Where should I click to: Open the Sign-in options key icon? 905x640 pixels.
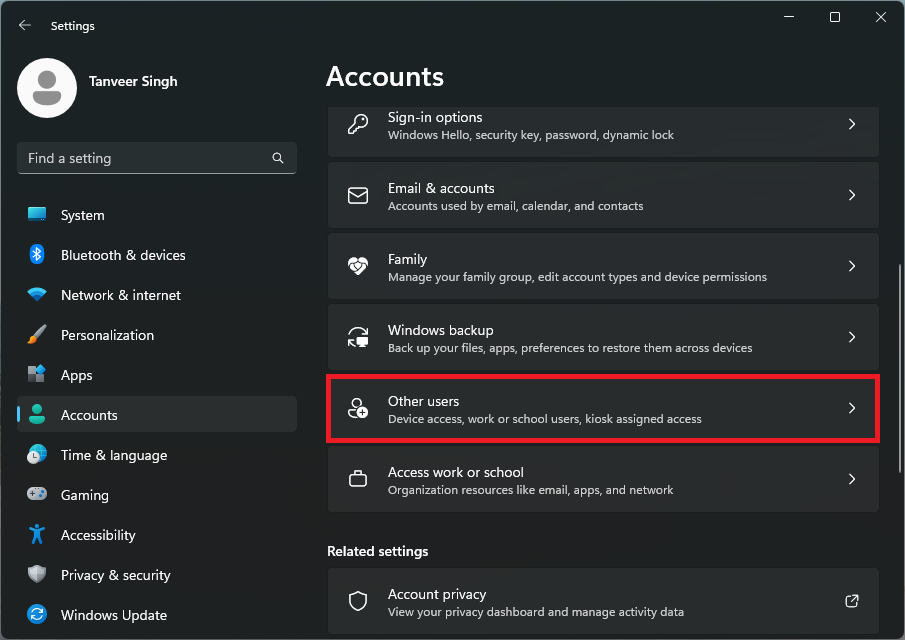pos(358,125)
